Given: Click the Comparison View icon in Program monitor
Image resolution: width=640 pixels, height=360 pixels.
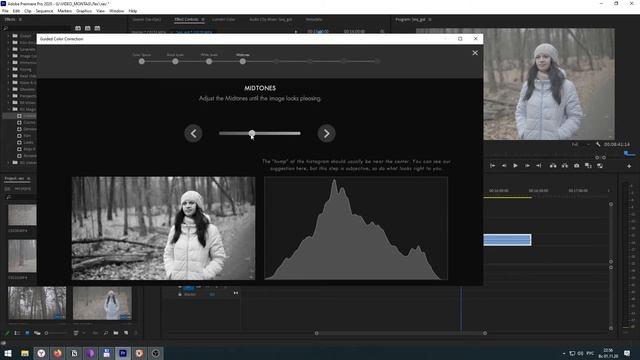Looking at the screenshot, I should tap(588, 166).
